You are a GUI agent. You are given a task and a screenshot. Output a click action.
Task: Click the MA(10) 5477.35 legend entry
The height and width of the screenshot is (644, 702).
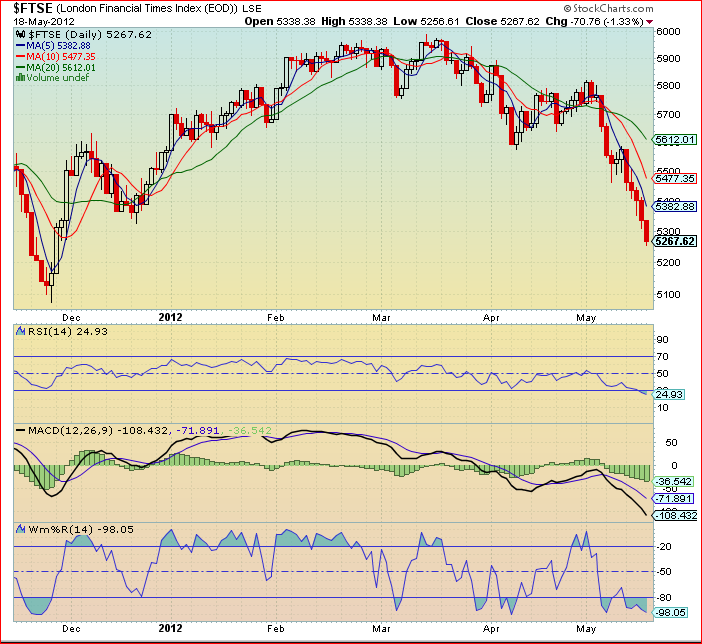click(x=61, y=56)
